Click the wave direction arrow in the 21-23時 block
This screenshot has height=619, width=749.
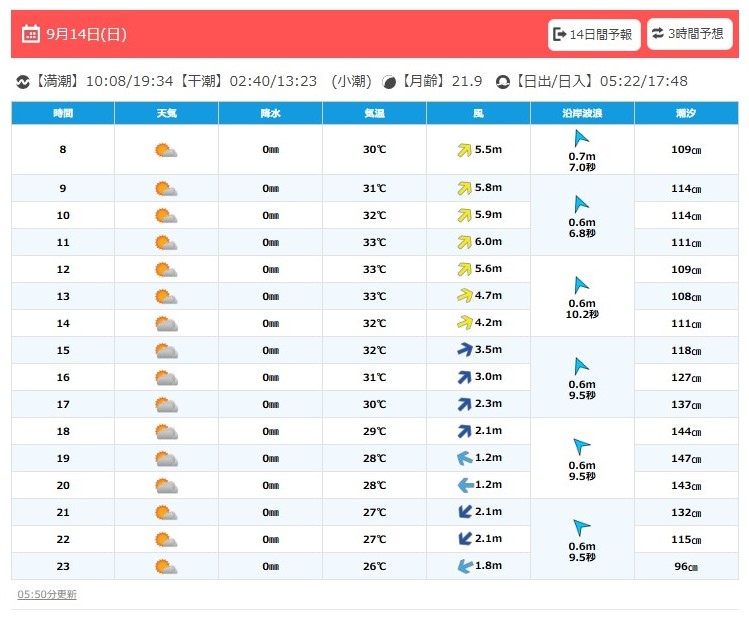click(581, 528)
